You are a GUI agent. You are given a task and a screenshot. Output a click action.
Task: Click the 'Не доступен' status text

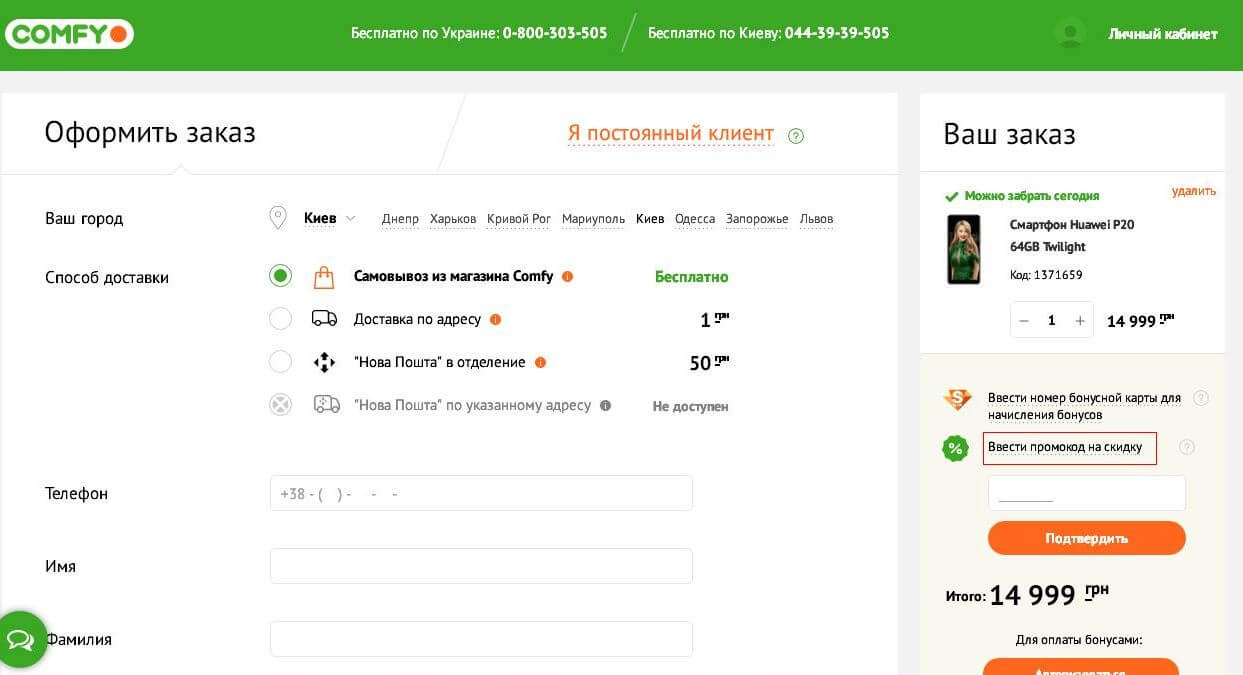coord(691,406)
